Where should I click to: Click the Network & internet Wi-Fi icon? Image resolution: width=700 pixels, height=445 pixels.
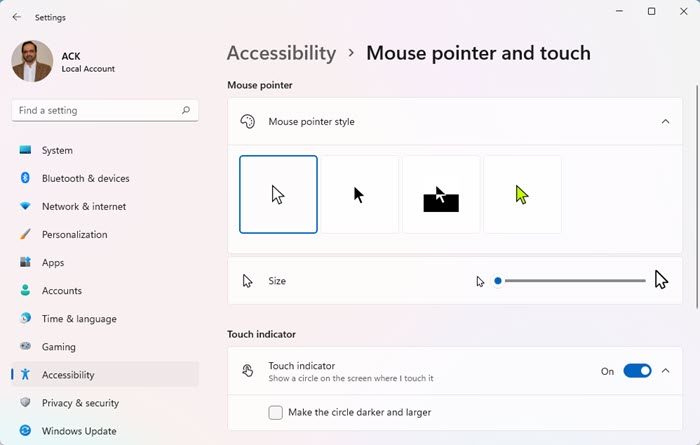25,207
